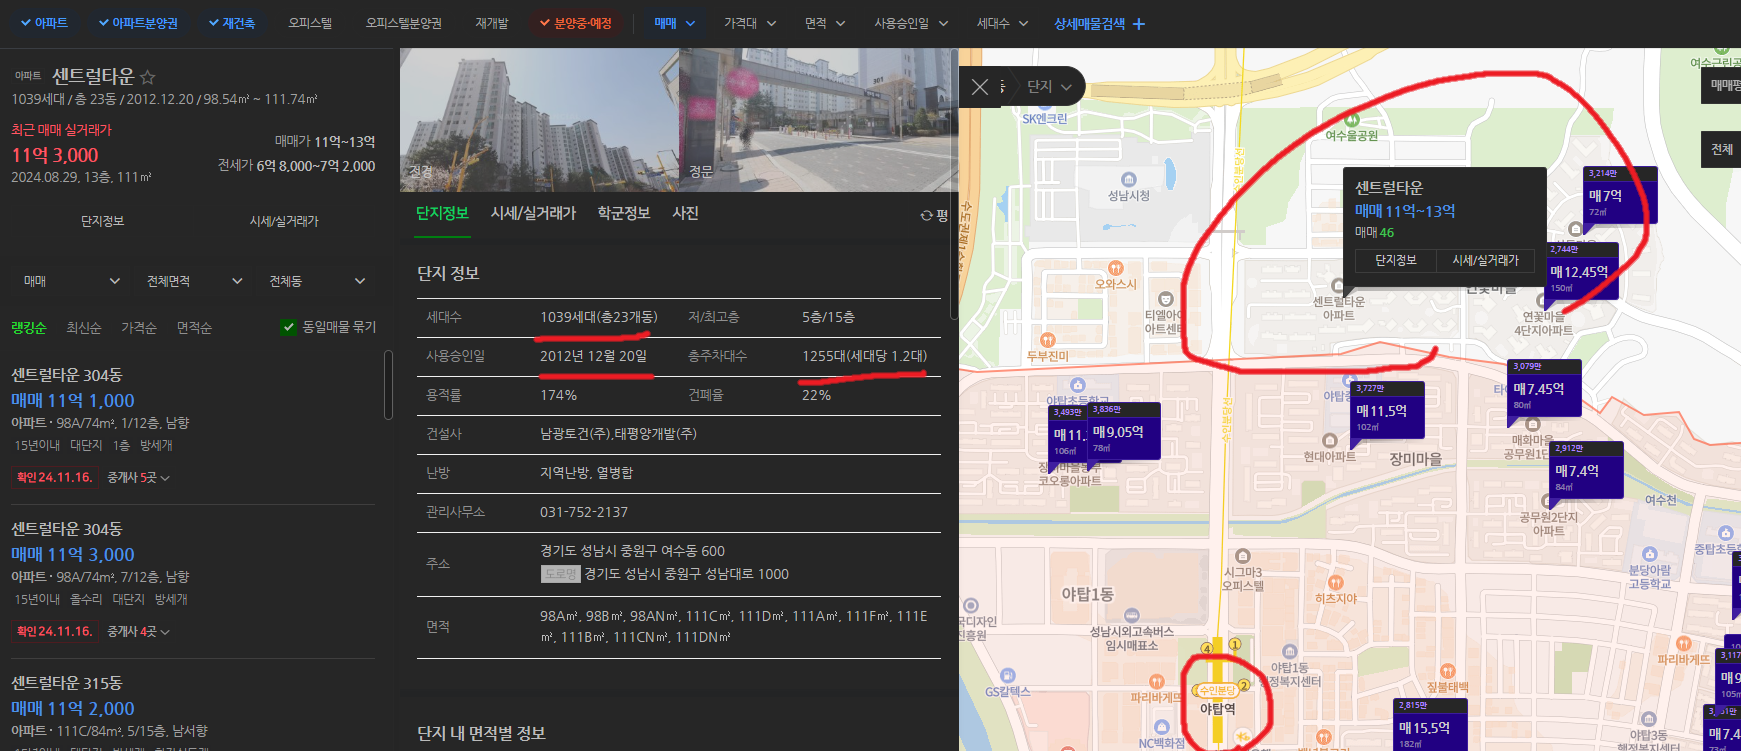Uncheck the 아파트분양권 filter
Viewport: 1741px width, 751px height.
[x=138, y=23]
